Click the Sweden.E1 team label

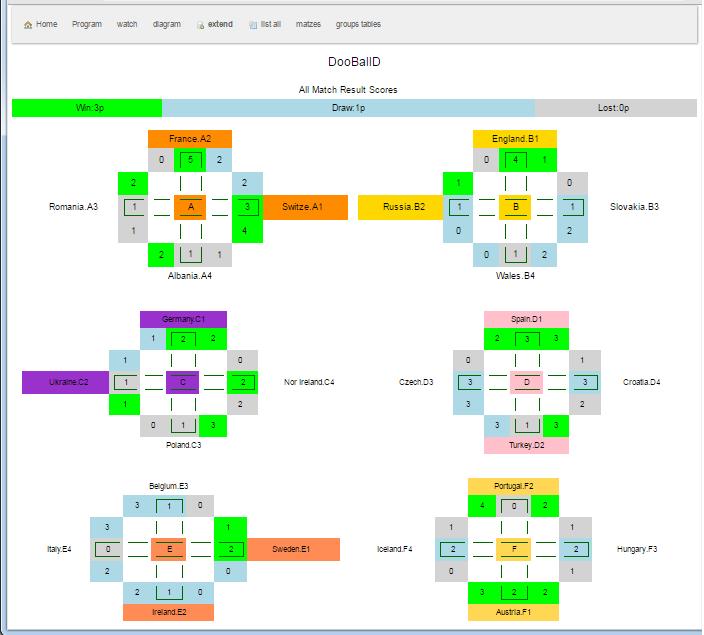292,549
